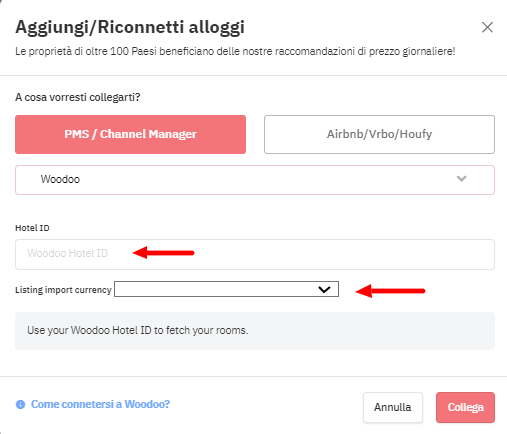This screenshot has height=434, width=507.
Task: Select the PMS / Channel Manager option
Action: 130,134
